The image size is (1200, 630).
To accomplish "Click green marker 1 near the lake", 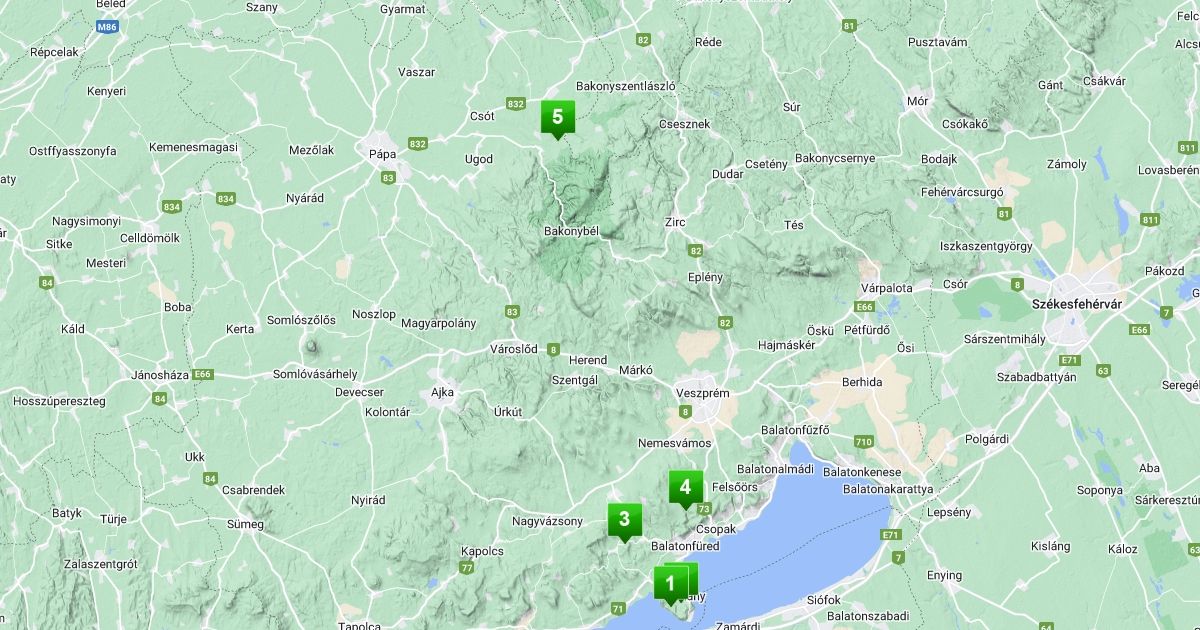I will 670,583.
